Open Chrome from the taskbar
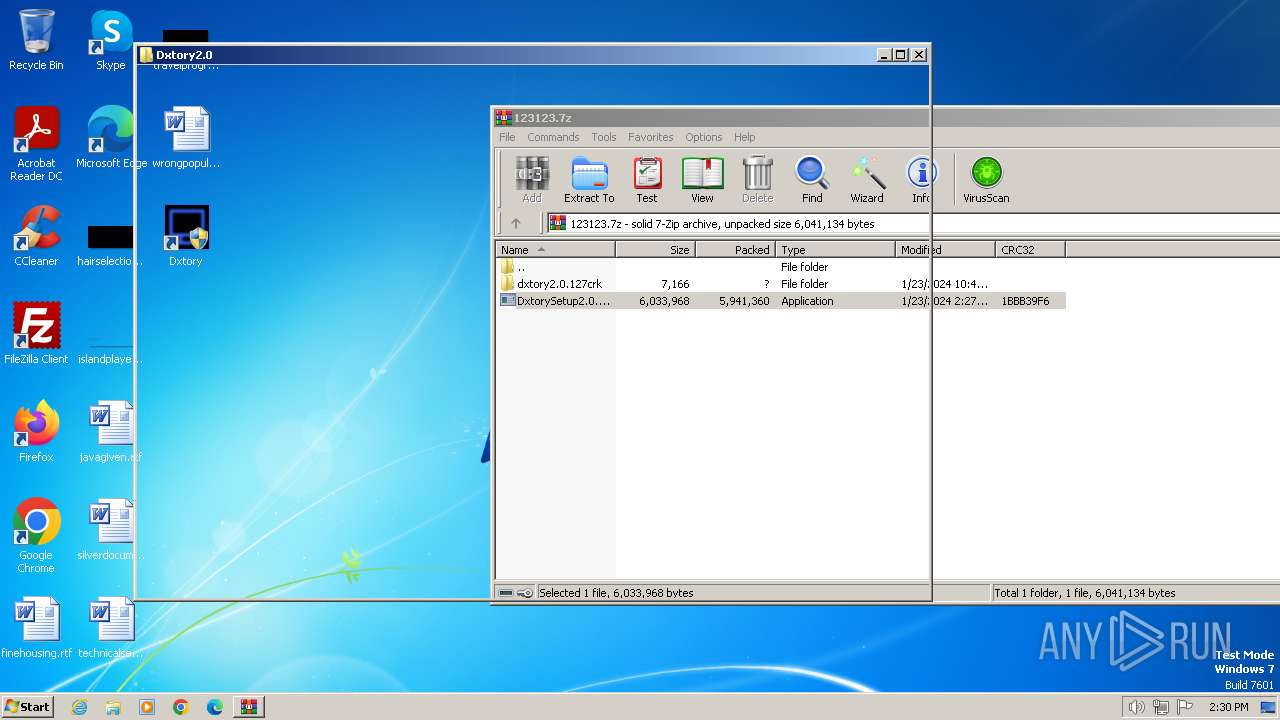1280x720 pixels. (181, 707)
